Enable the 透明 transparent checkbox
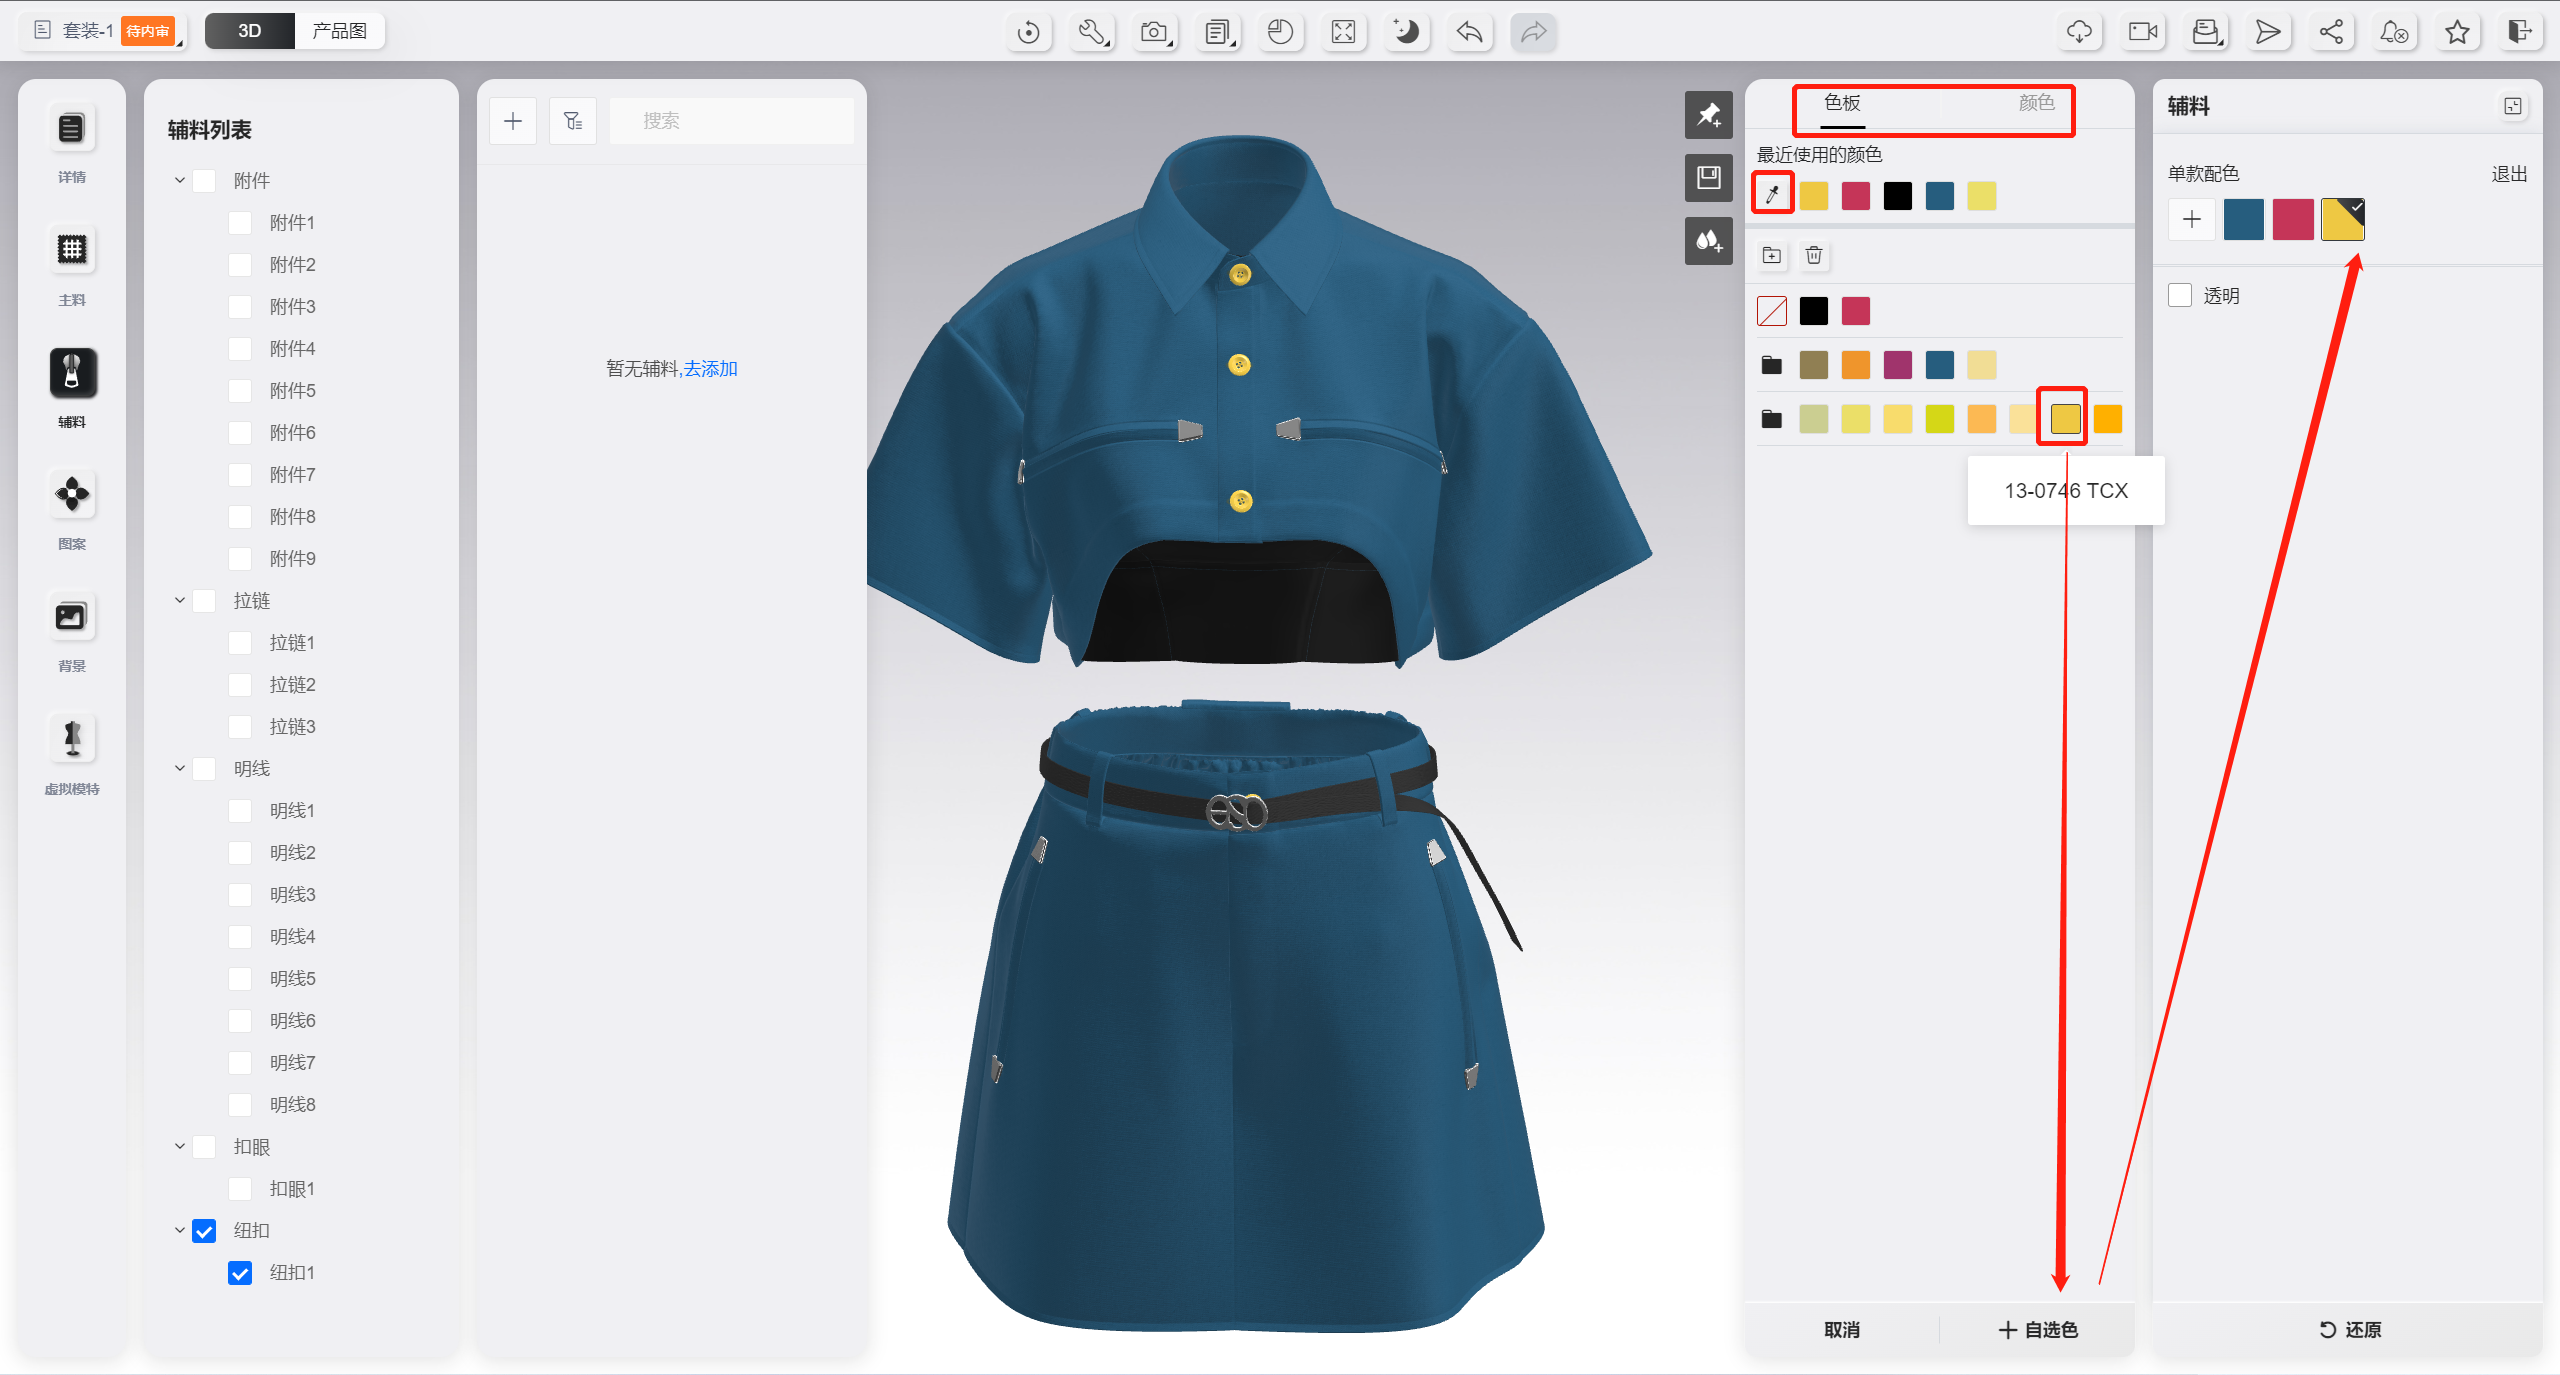The height and width of the screenshot is (1375, 2560). tap(2180, 295)
